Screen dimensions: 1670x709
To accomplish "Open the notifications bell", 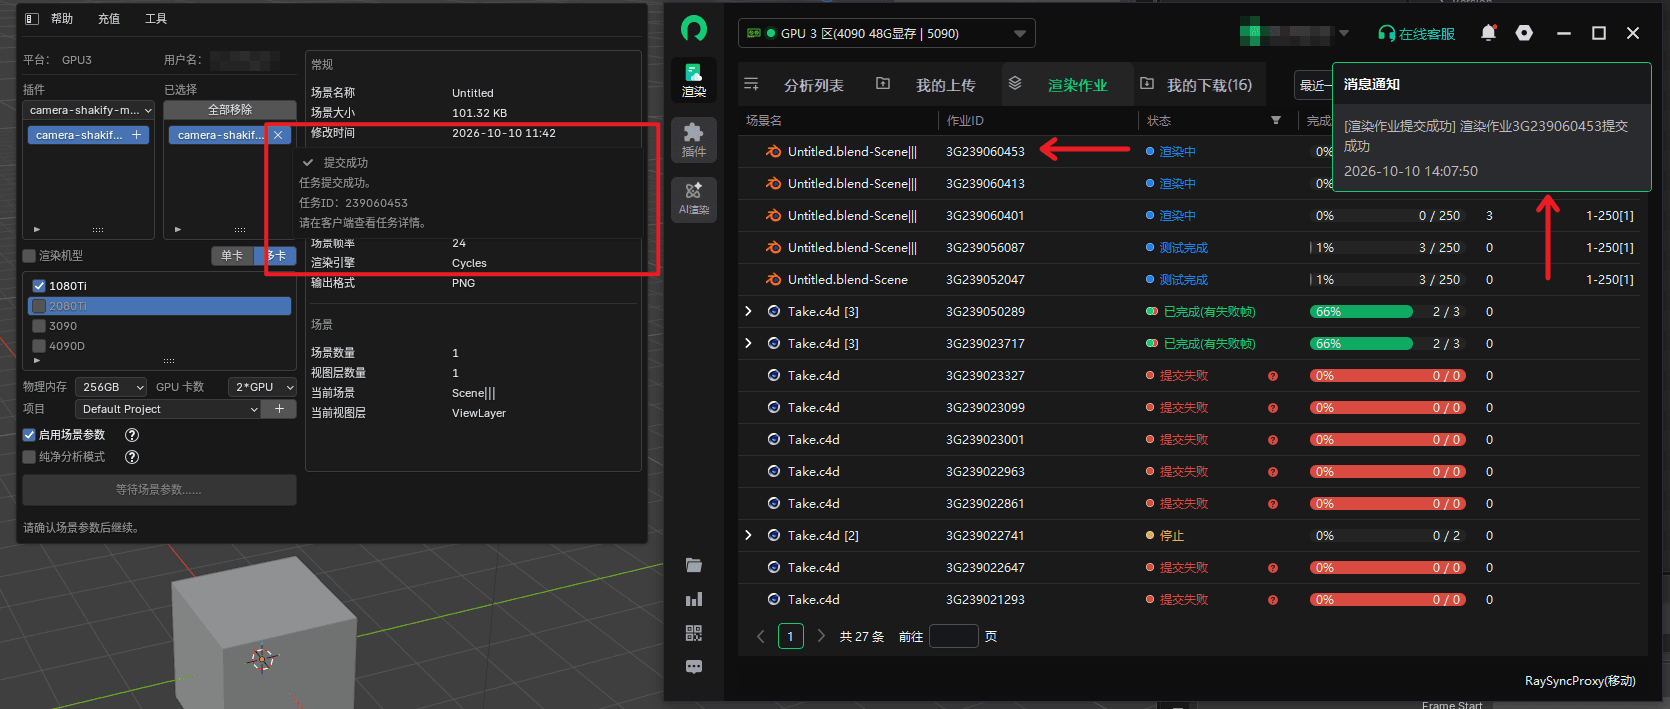I will (x=1488, y=33).
